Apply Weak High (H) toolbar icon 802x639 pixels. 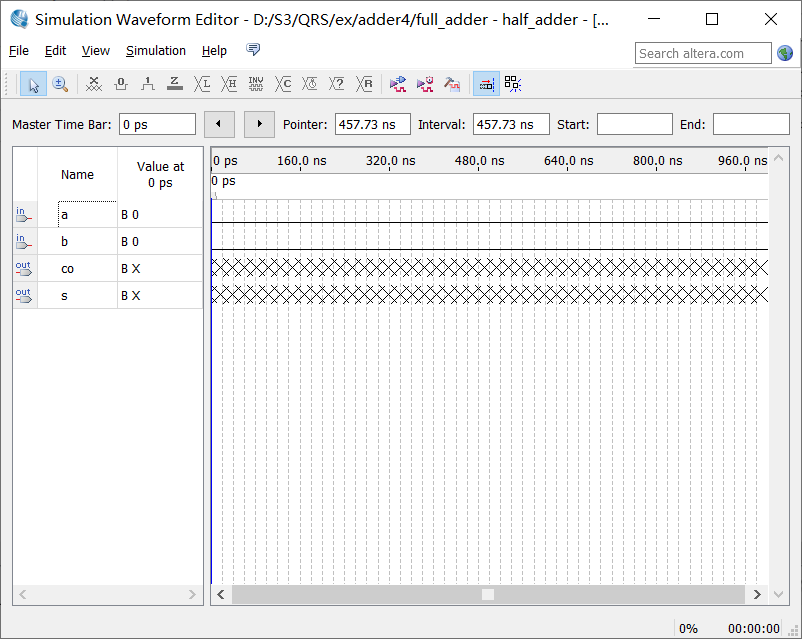pyautogui.click(x=229, y=84)
